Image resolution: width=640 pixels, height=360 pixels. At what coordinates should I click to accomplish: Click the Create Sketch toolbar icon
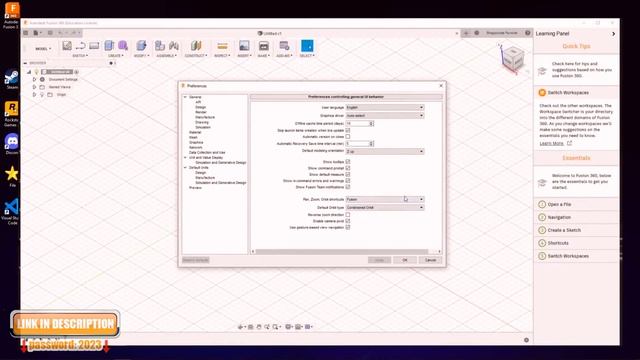coord(67,46)
